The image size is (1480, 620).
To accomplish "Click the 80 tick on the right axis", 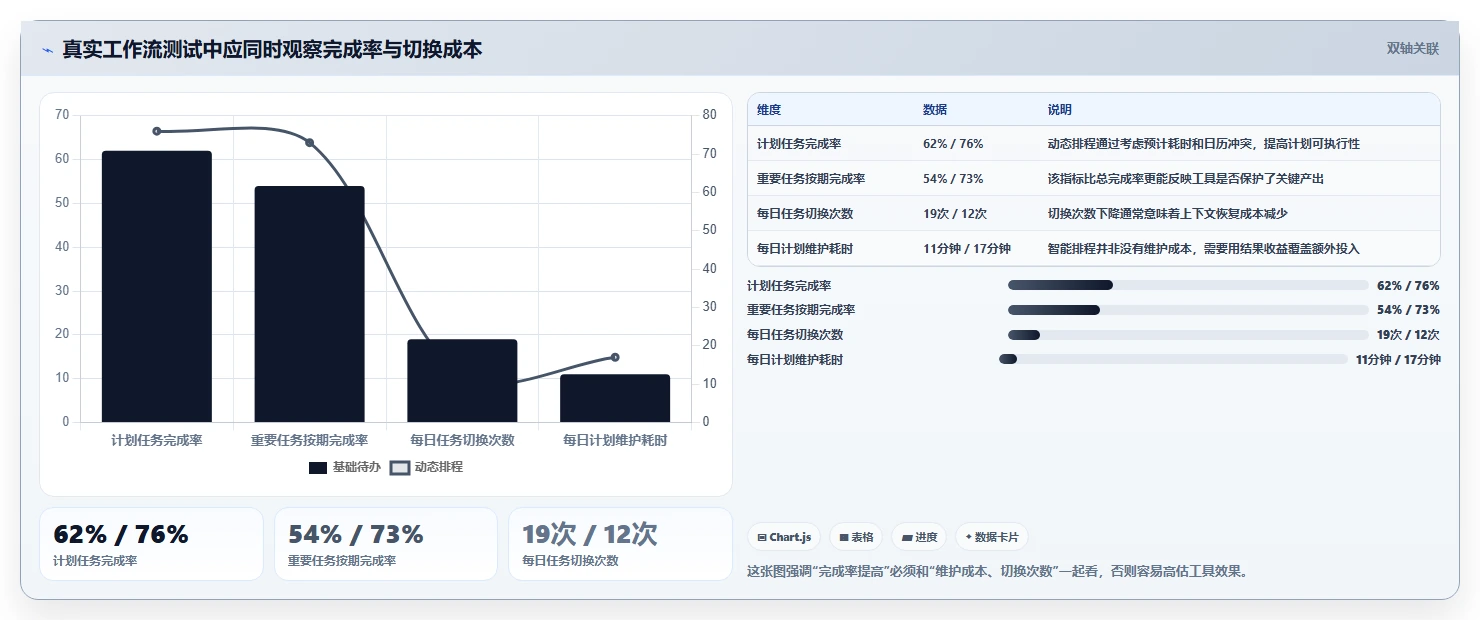I will [x=709, y=115].
